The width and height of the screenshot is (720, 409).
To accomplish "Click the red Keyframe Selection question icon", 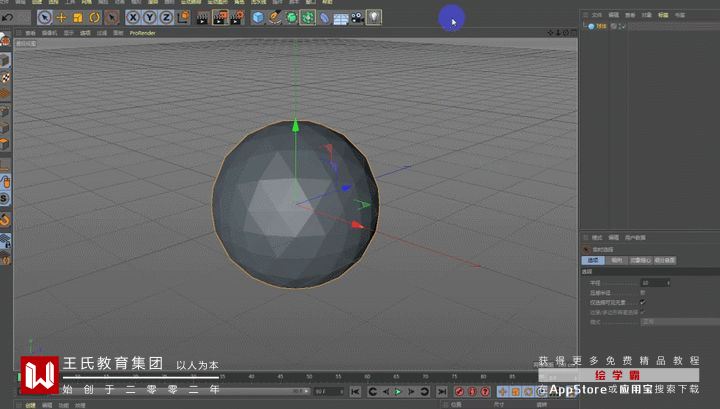I will (485, 392).
